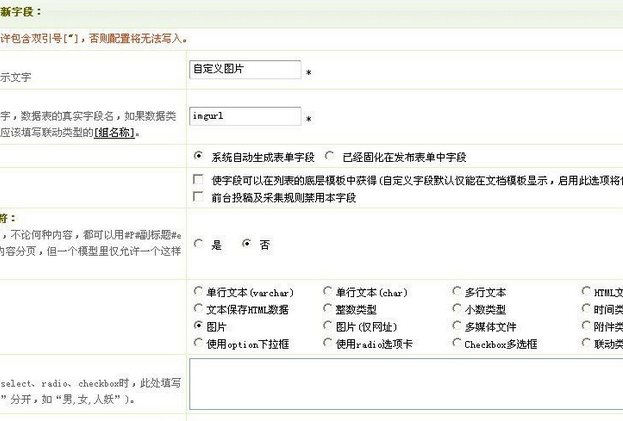Select 单行文本(char) data type
Viewport: 623px width, 421px height.
click(x=328, y=292)
